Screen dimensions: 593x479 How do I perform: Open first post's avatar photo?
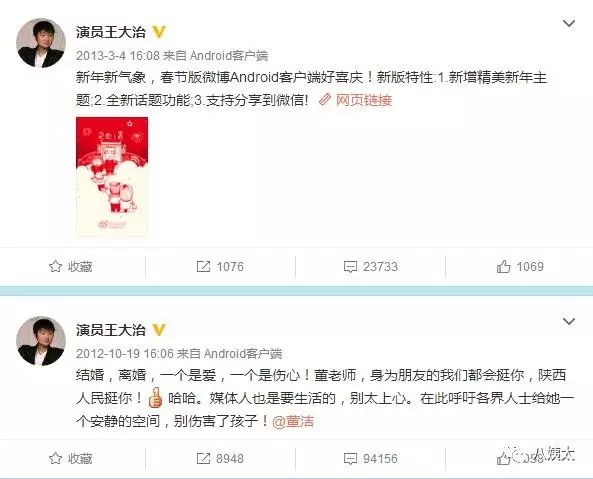41,43
